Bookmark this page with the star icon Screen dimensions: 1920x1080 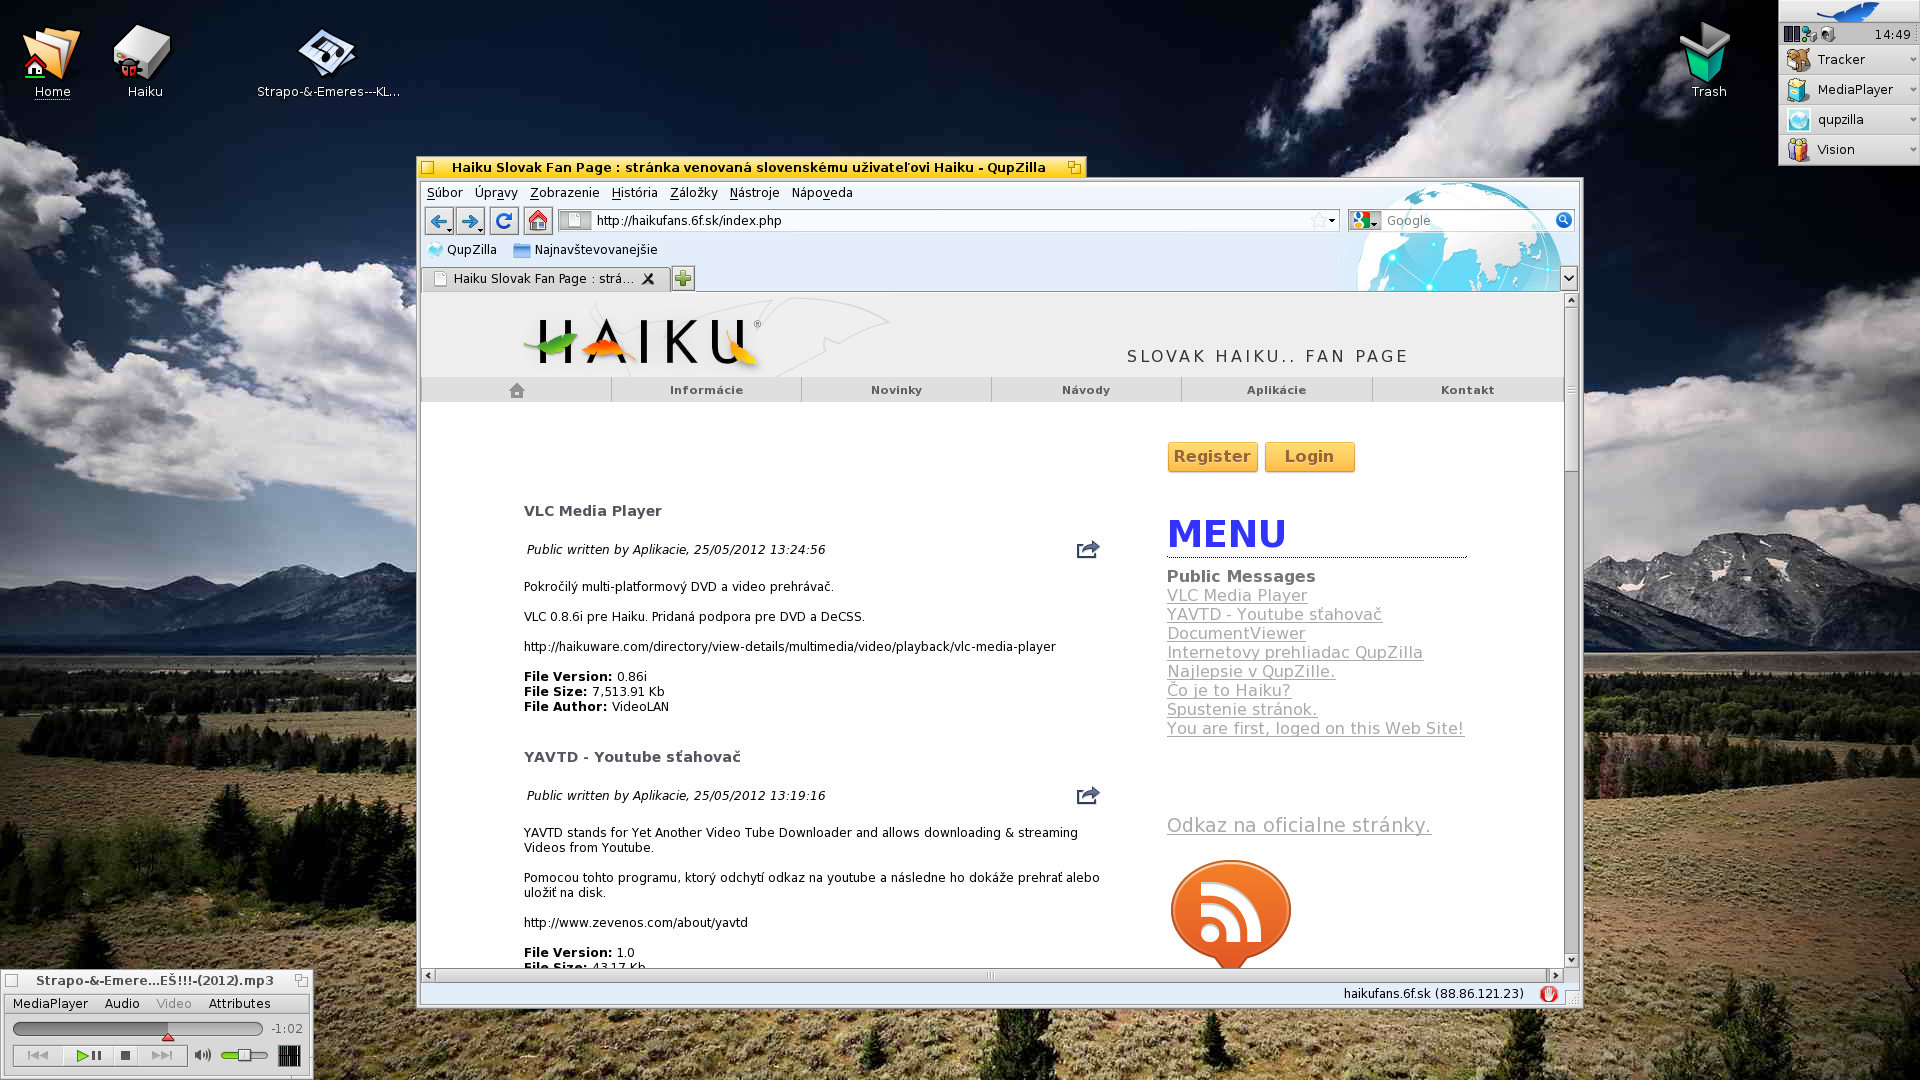1318,220
